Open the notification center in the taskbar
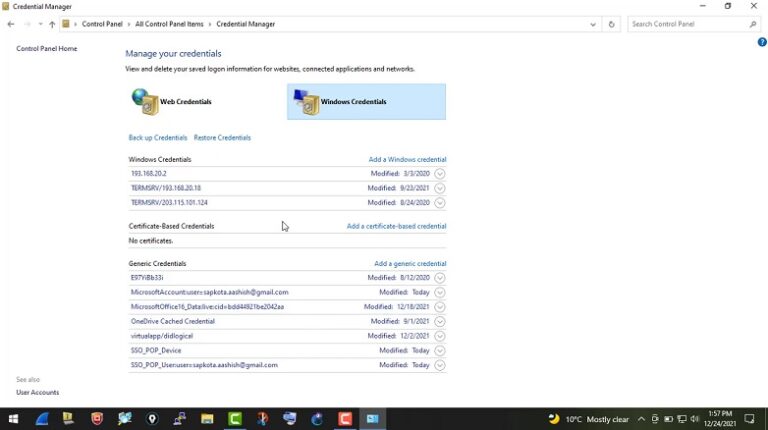The image size is (768, 430). coord(749,419)
